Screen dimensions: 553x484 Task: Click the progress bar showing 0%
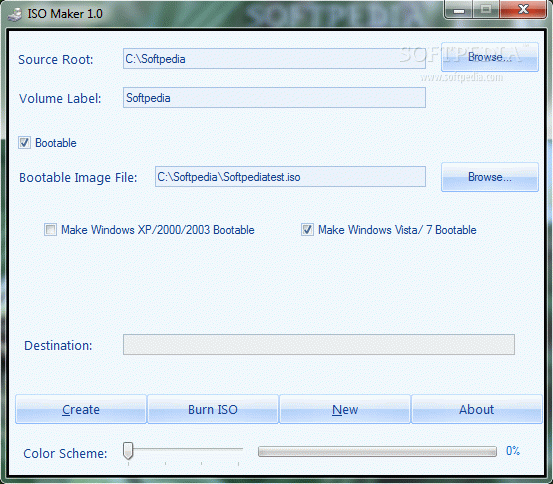point(377,451)
